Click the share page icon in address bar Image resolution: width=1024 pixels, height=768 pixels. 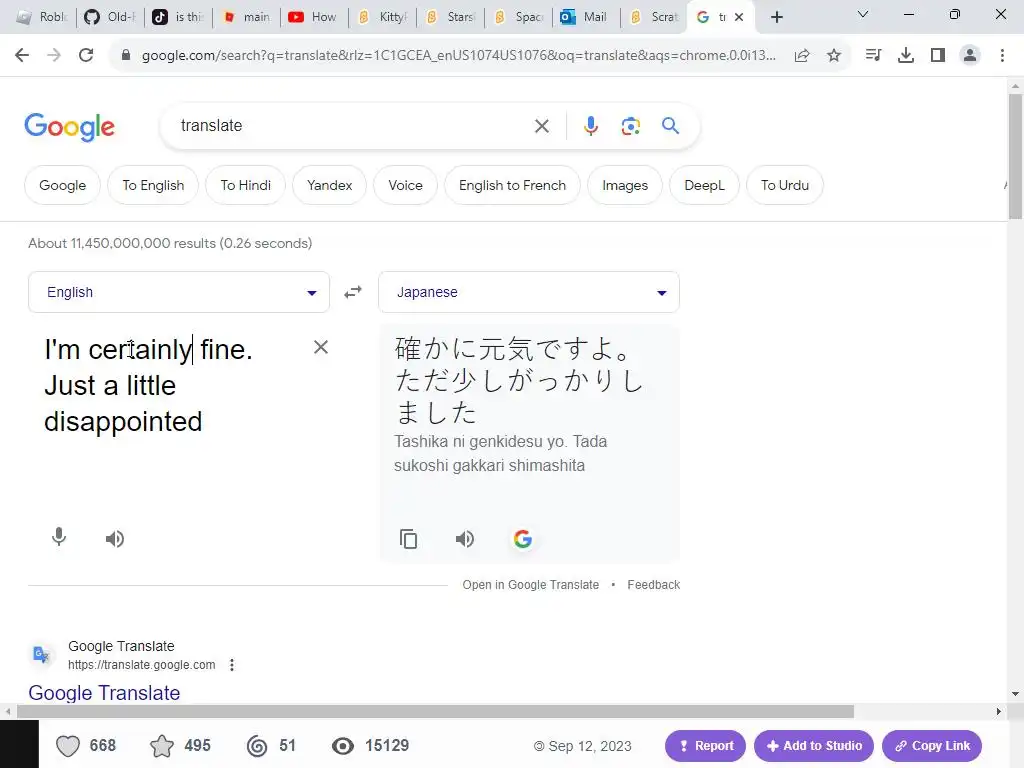click(802, 56)
